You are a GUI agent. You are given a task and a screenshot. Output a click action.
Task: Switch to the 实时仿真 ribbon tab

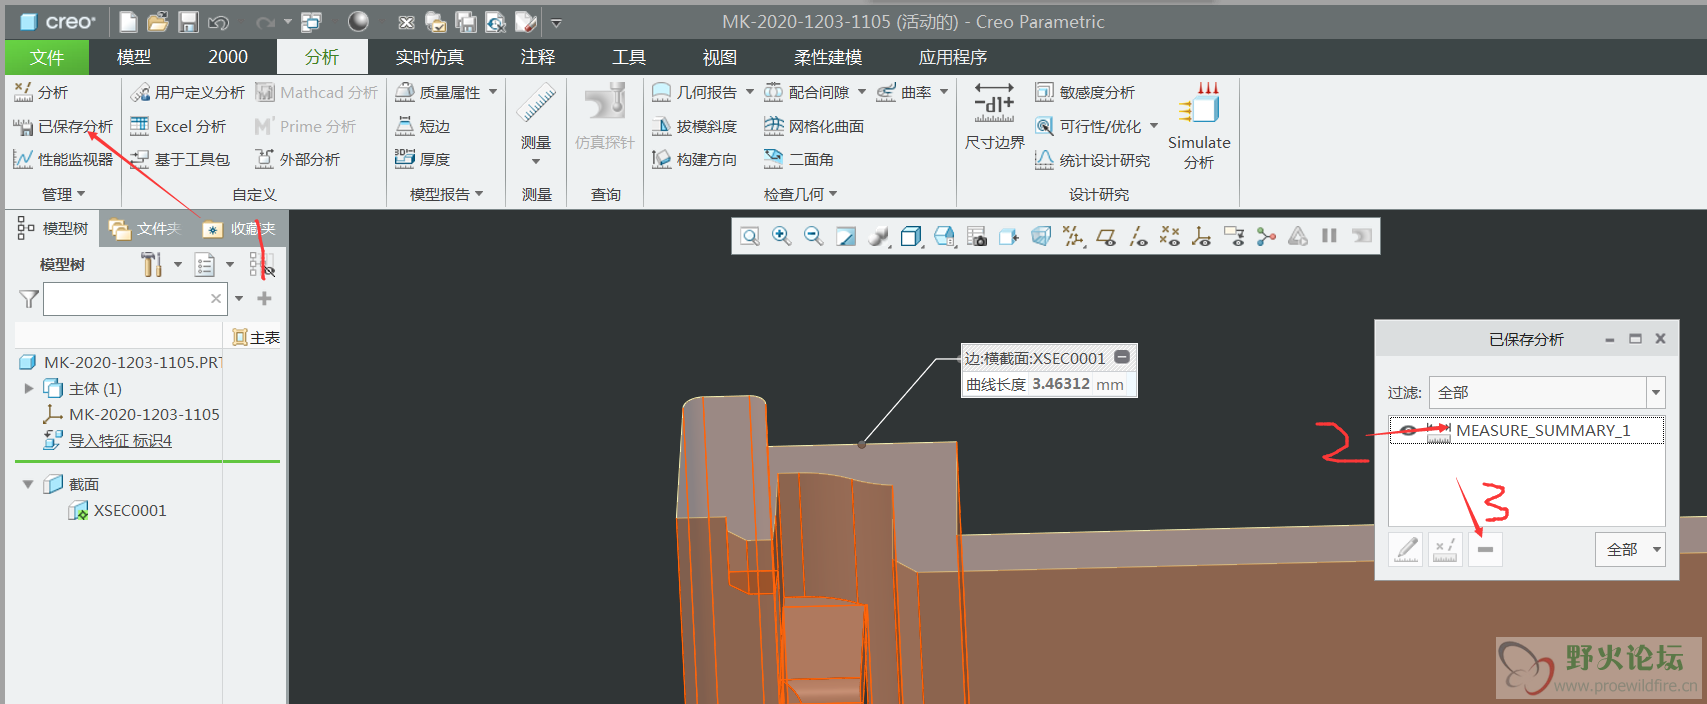click(x=430, y=57)
